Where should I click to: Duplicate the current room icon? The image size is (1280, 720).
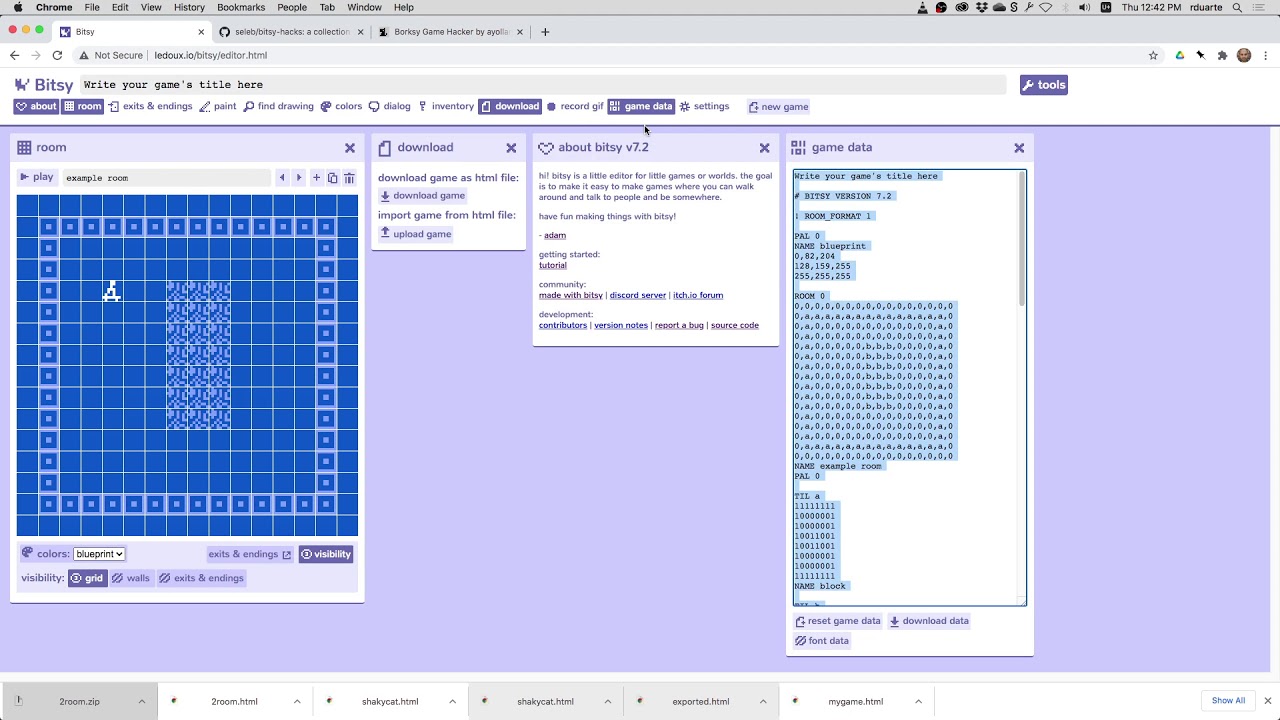click(333, 178)
